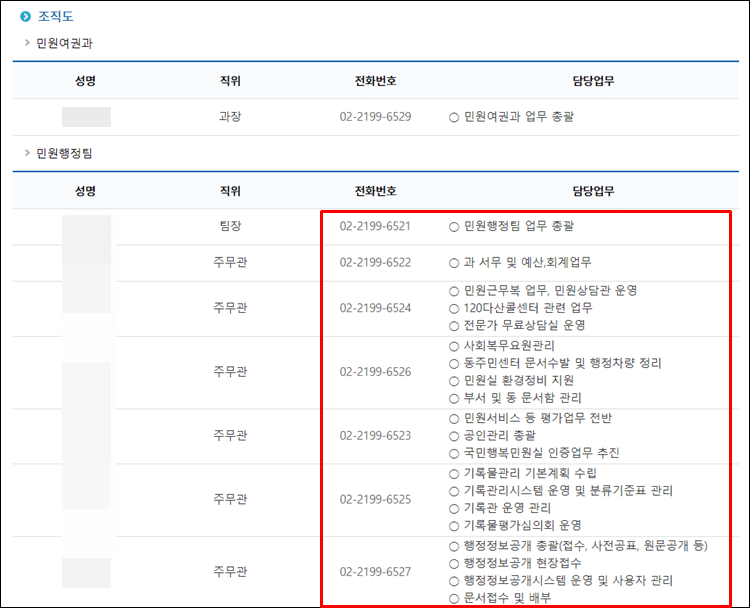Click the duty 120다산콜센터 관련 업무

pyautogui.click(x=528, y=308)
